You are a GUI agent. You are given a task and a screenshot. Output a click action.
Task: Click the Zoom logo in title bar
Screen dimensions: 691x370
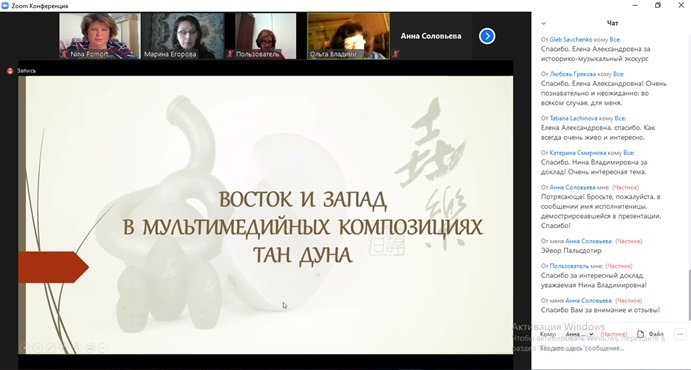[x=5, y=6]
